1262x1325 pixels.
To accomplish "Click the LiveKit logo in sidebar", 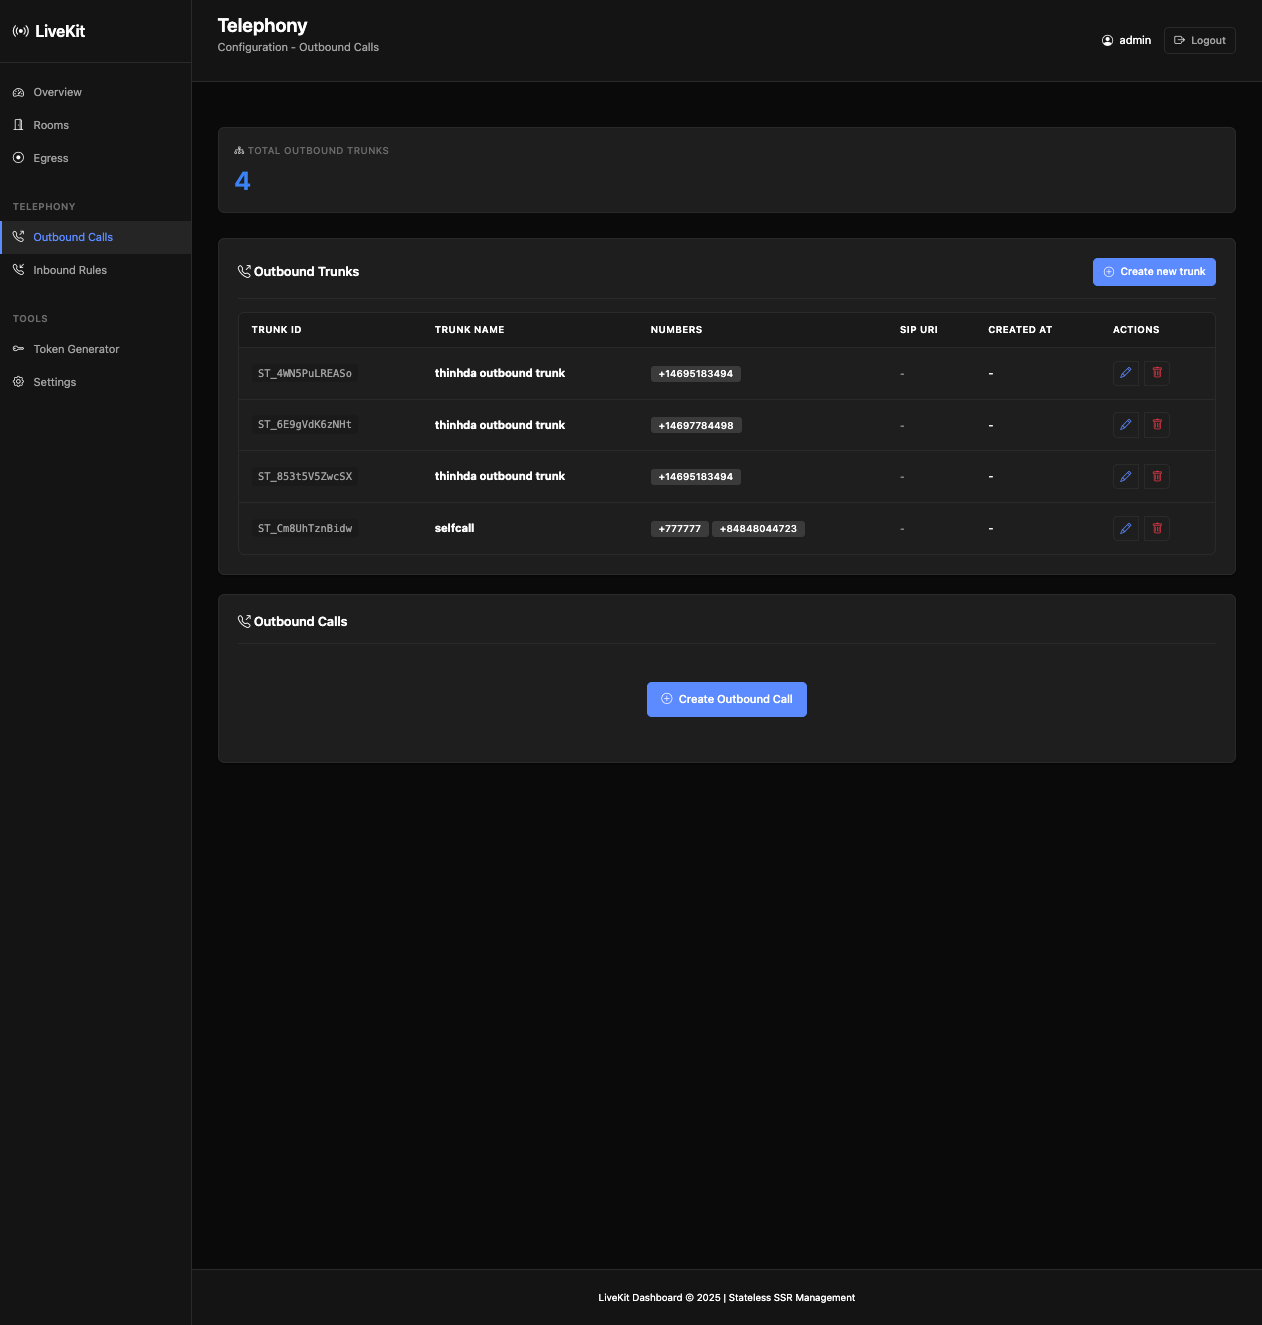I will click(x=49, y=31).
